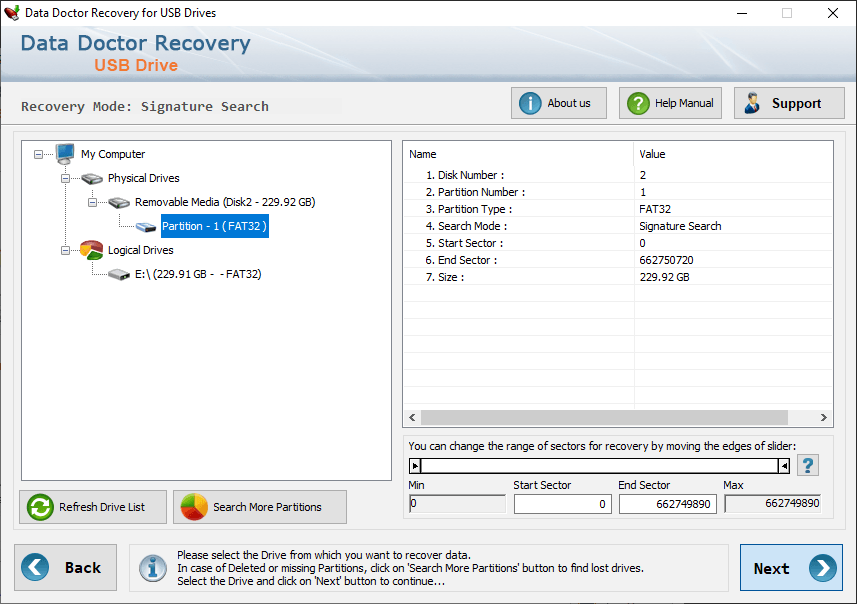Click the sector range slider track
The image size is (857, 604).
tap(600, 466)
